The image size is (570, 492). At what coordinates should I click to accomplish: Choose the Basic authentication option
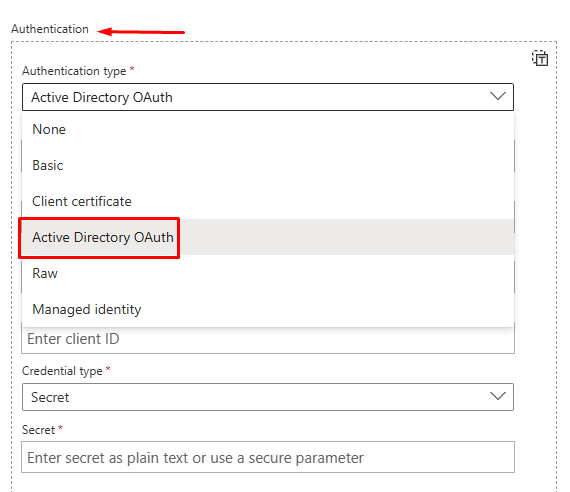click(268, 165)
